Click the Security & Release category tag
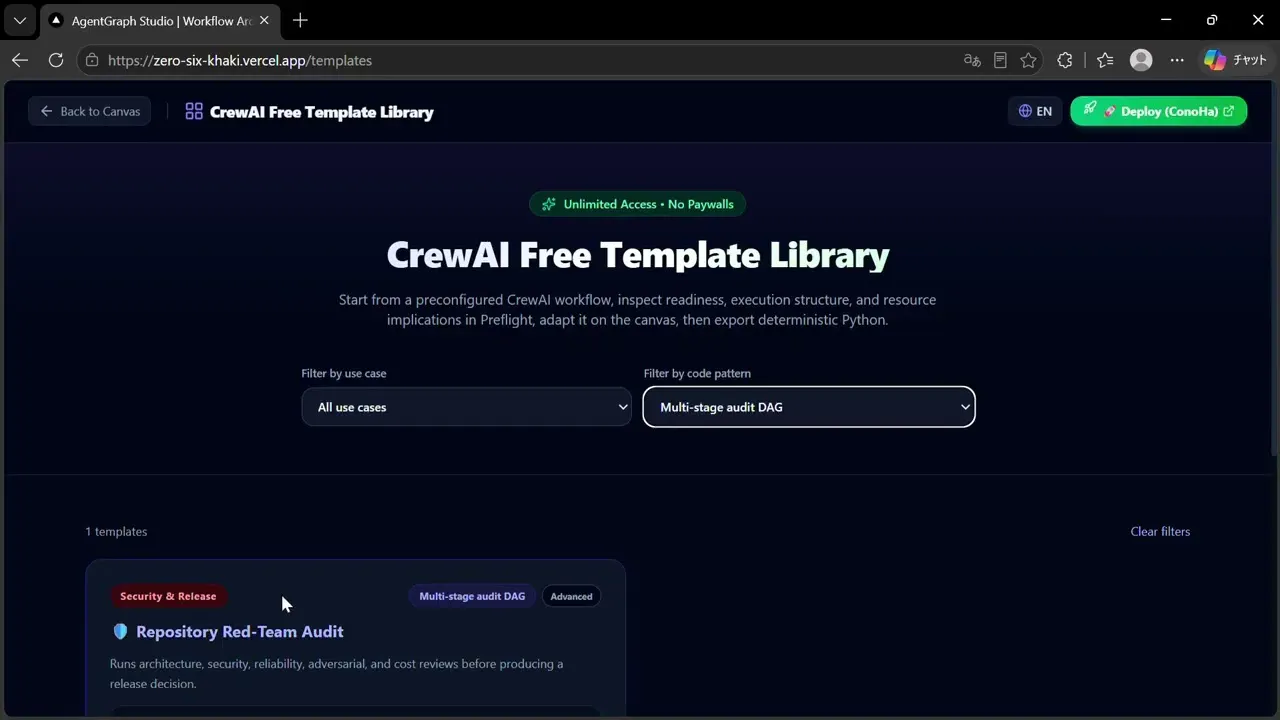This screenshot has width=1280, height=720. [168, 596]
